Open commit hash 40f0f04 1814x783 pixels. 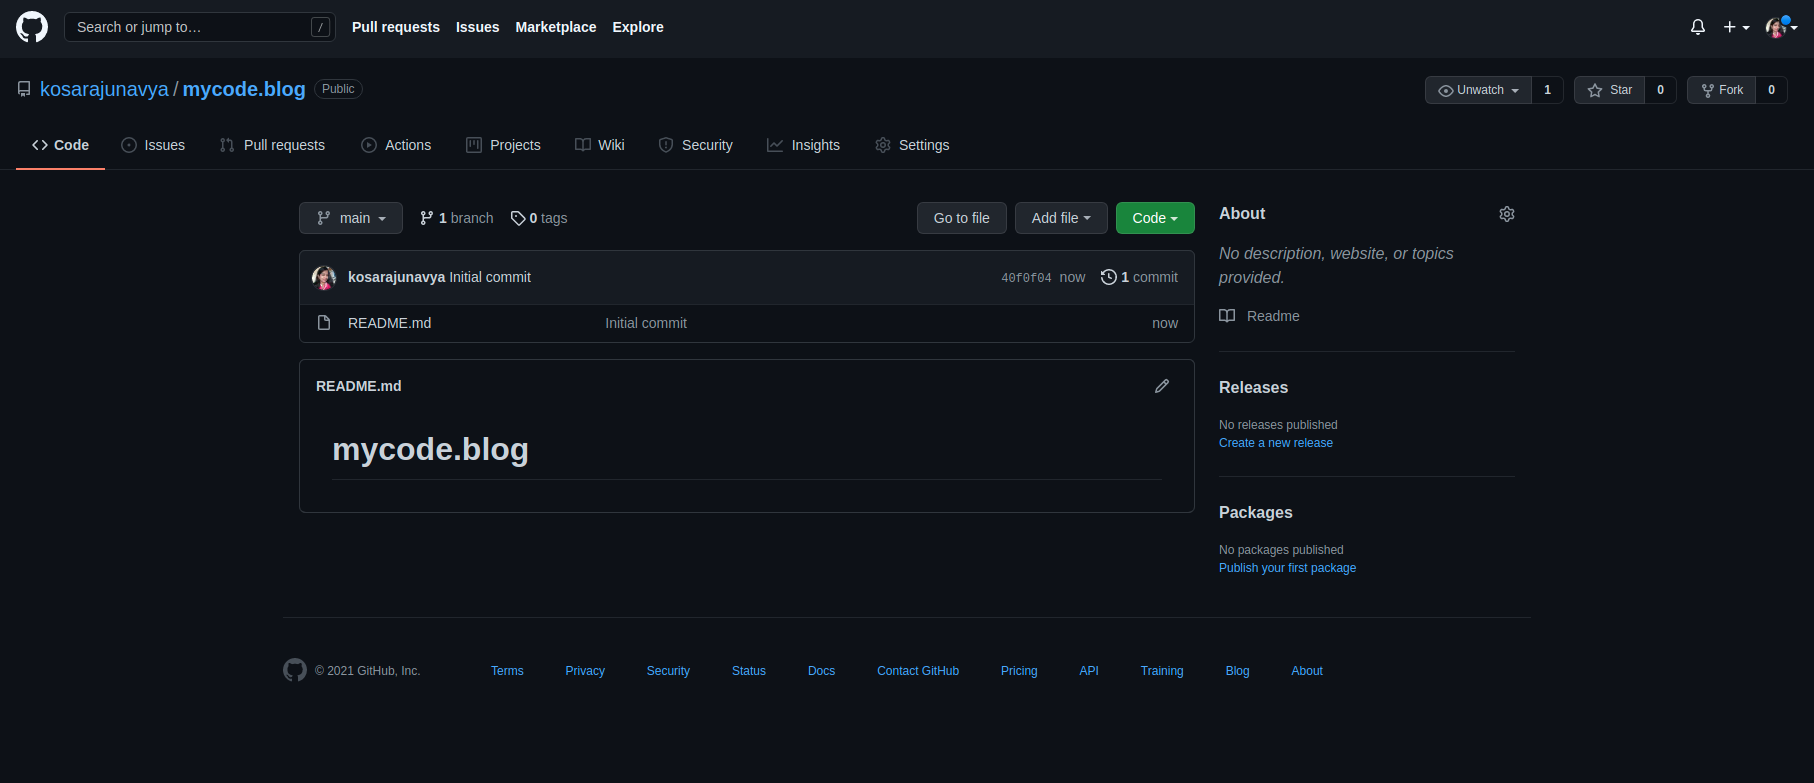(1026, 278)
